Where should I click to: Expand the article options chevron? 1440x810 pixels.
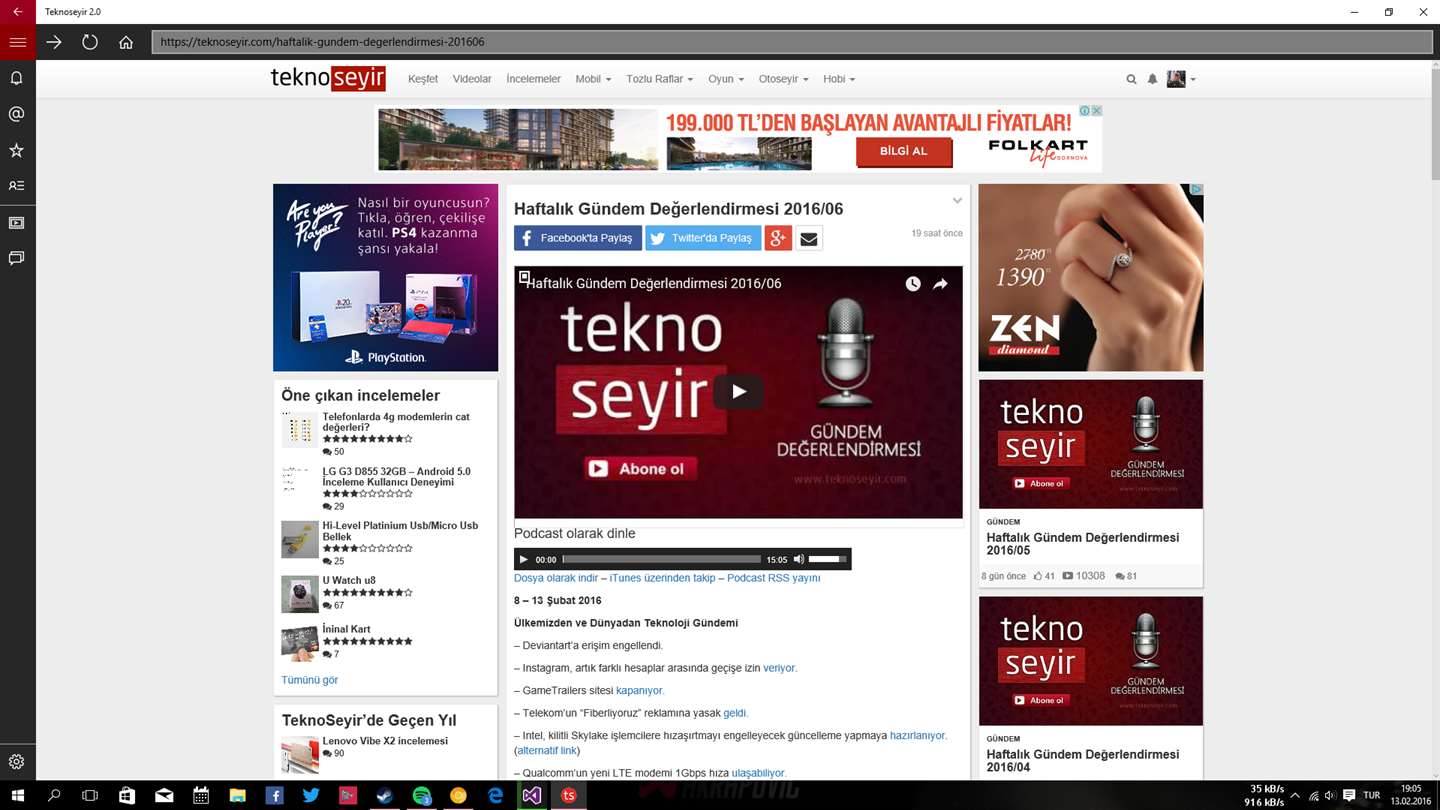point(957,201)
